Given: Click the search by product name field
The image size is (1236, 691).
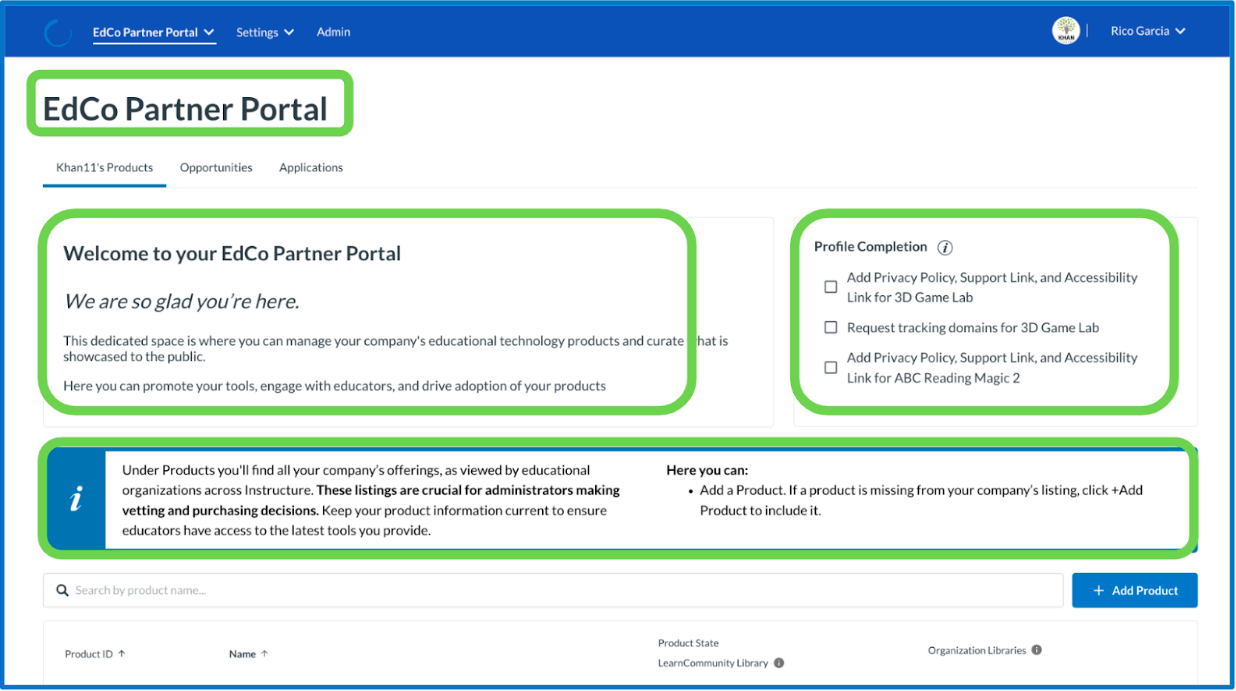Looking at the screenshot, I should [x=553, y=591].
